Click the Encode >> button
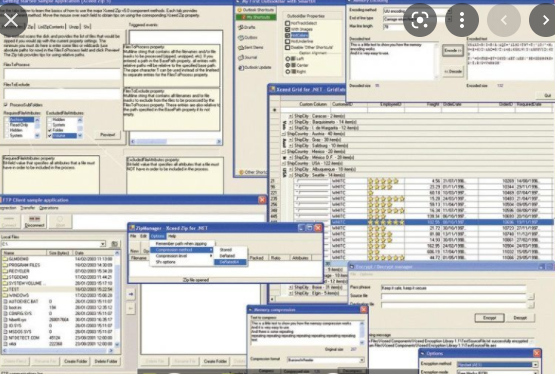 [x=453, y=51]
